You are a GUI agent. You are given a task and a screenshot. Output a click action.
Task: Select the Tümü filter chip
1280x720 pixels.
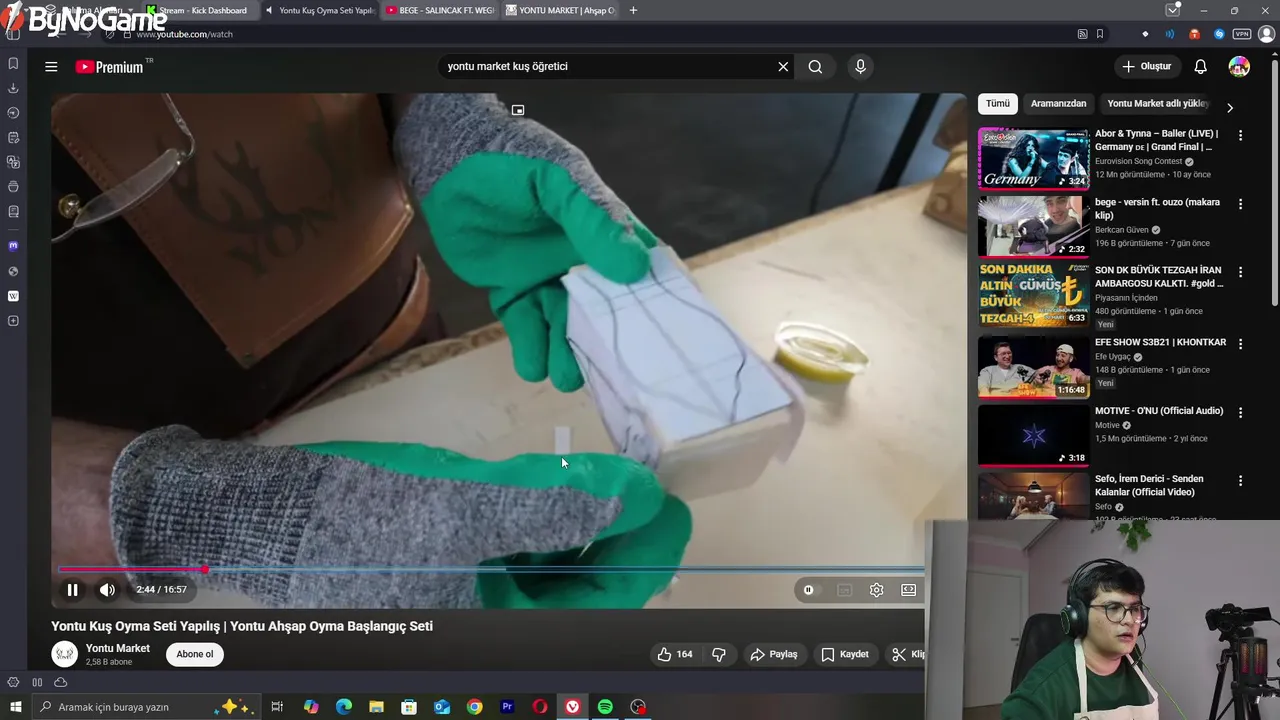(x=998, y=103)
